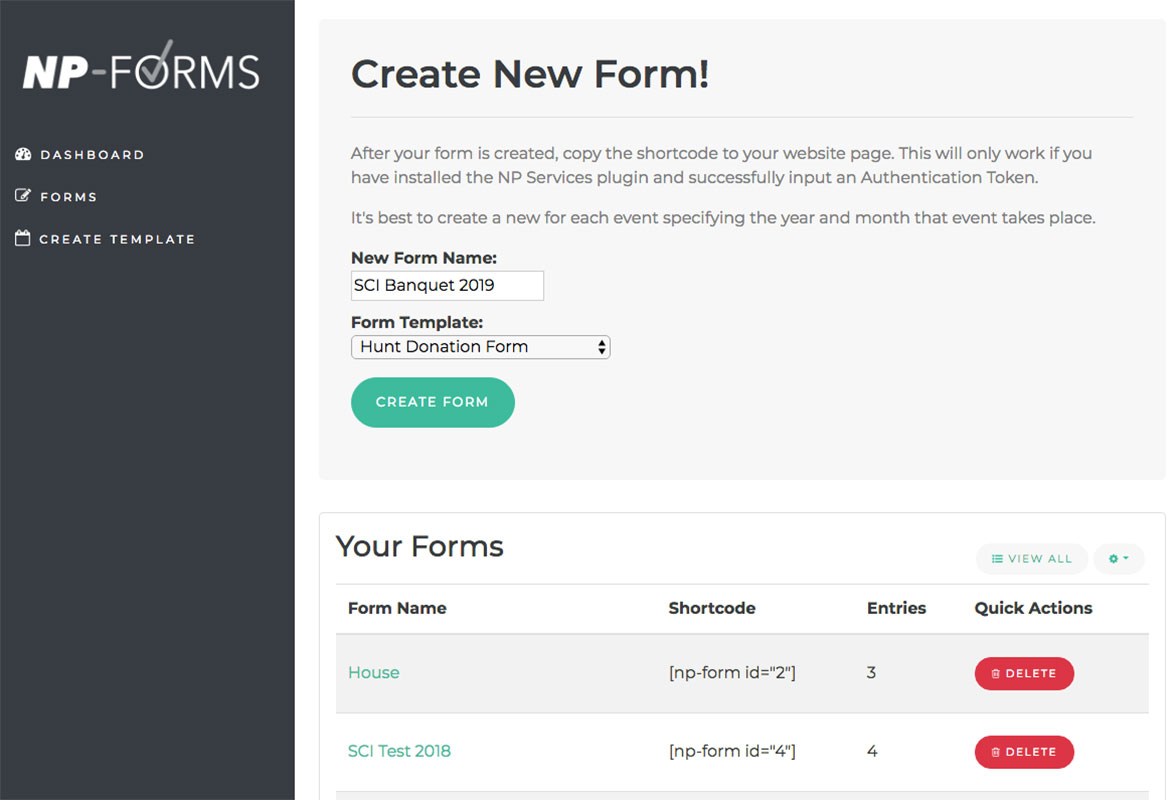The width and height of the screenshot is (1175, 800).
Task: Open the House form link
Action: pos(373,672)
